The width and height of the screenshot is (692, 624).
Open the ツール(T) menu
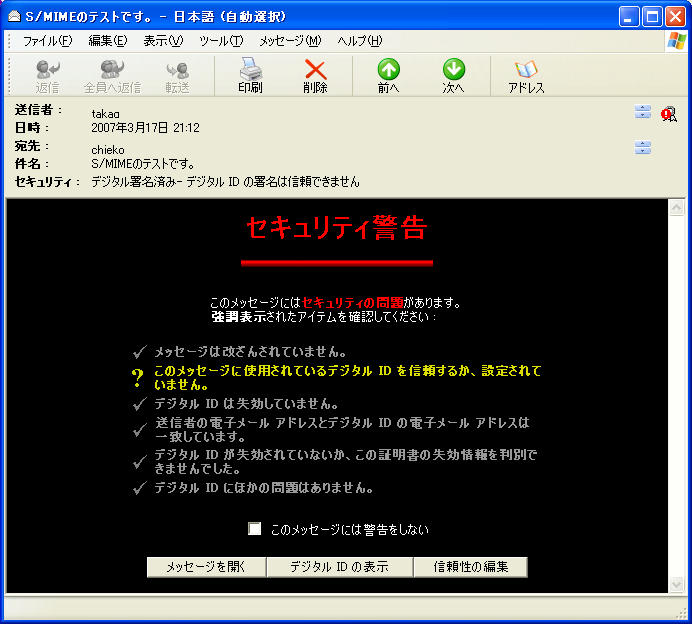(221, 41)
